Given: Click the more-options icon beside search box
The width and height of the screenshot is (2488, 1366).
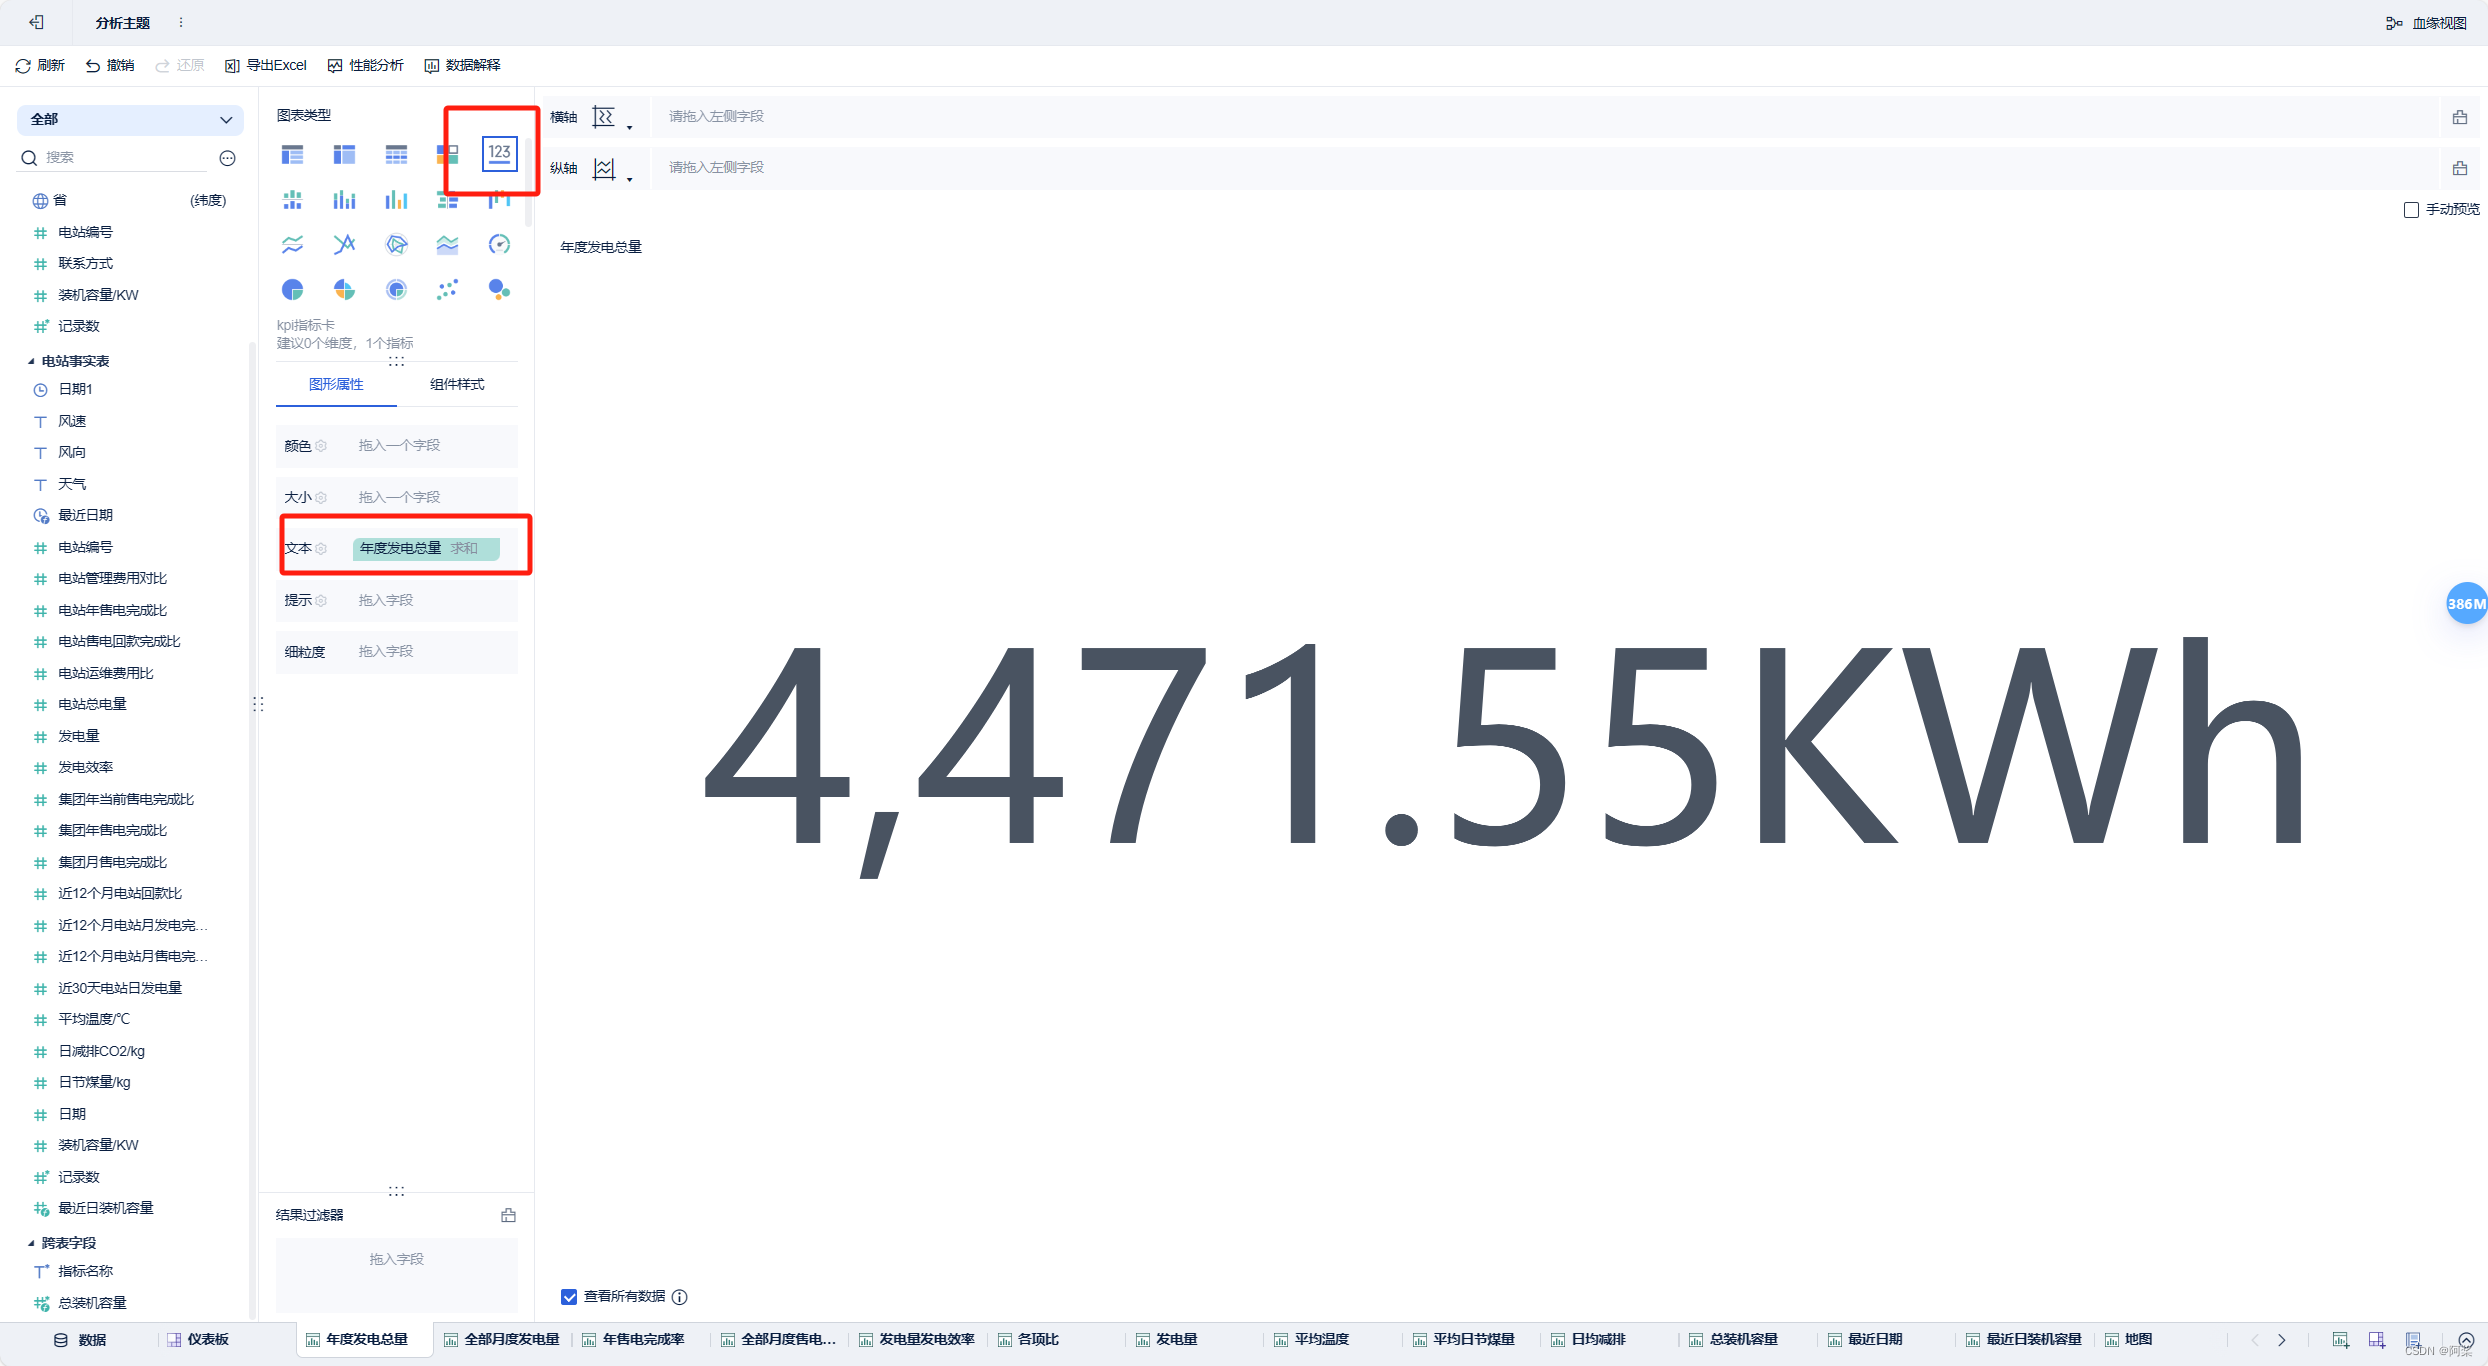Looking at the screenshot, I should coord(227,158).
